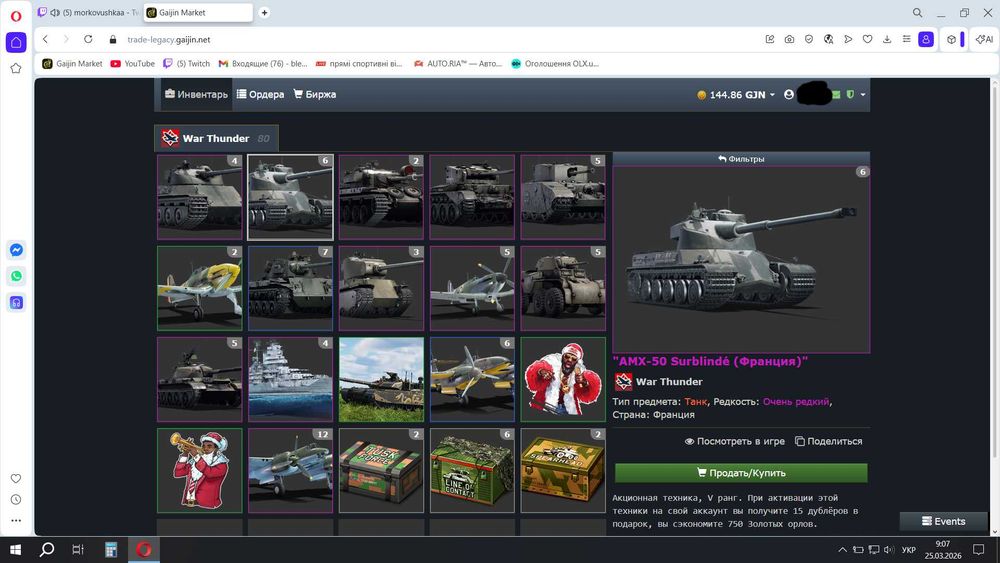Image resolution: width=1000 pixels, height=563 pixels.
Task: Select the battleship thumbnail
Action: coord(290,379)
